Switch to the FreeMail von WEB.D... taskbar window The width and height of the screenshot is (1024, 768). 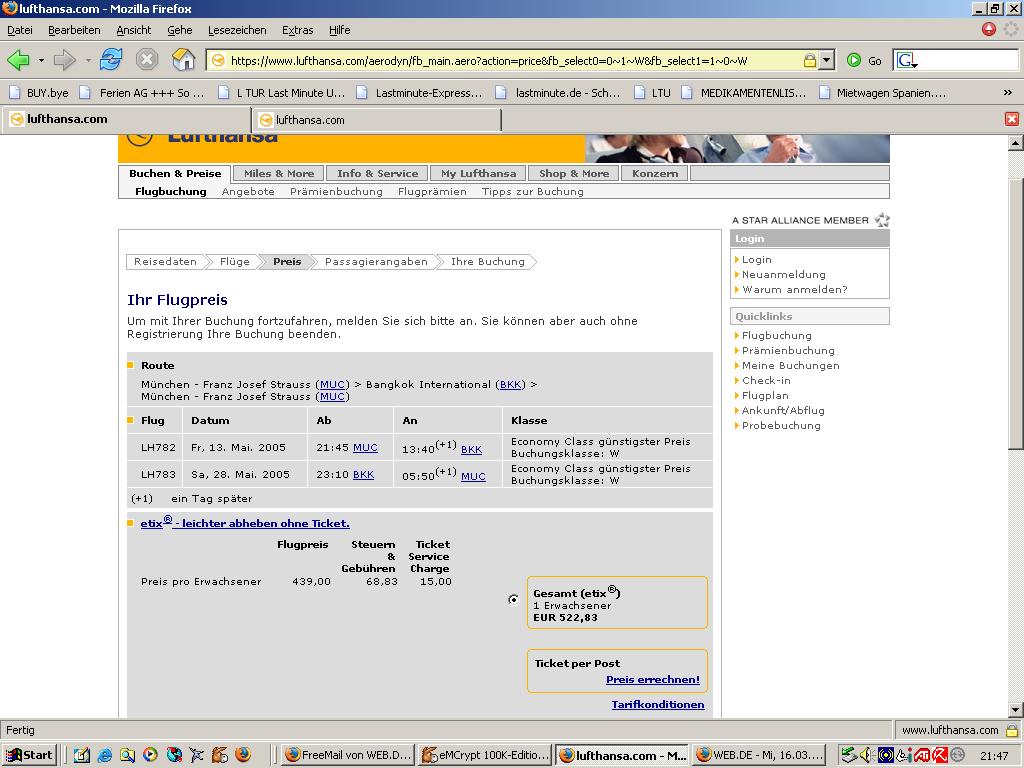coord(349,755)
